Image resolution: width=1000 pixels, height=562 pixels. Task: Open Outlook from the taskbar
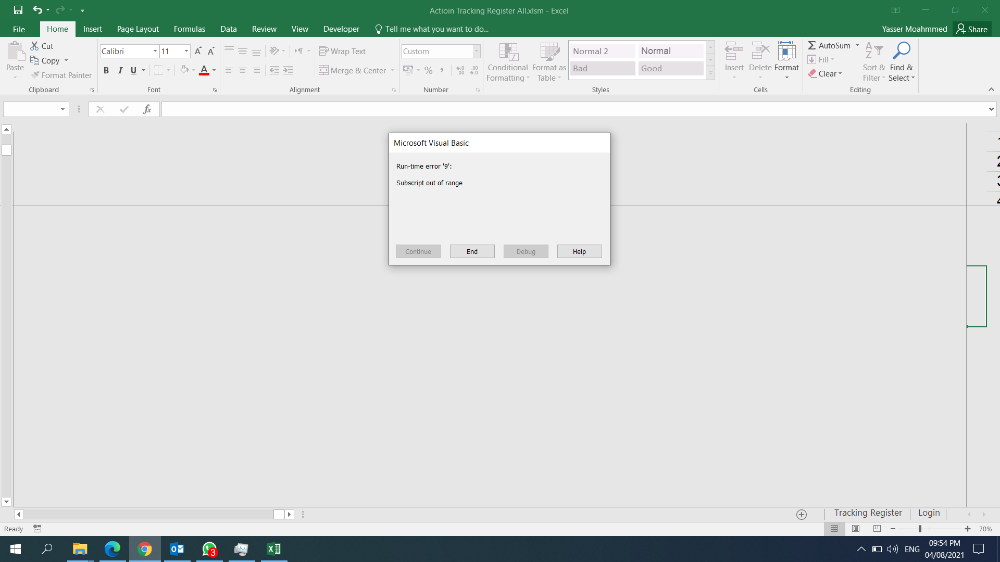pos(177,549)
